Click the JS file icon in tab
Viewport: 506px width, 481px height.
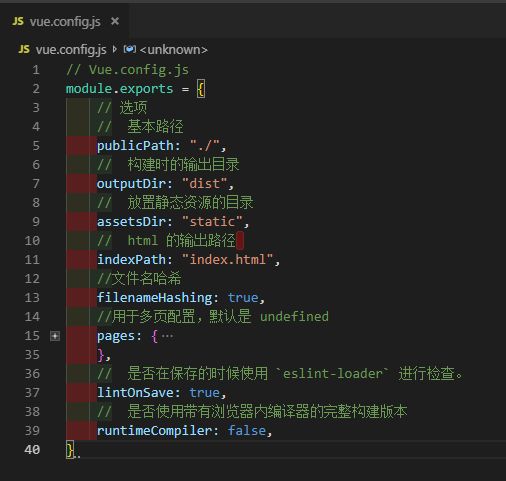(x=18, y=22)
